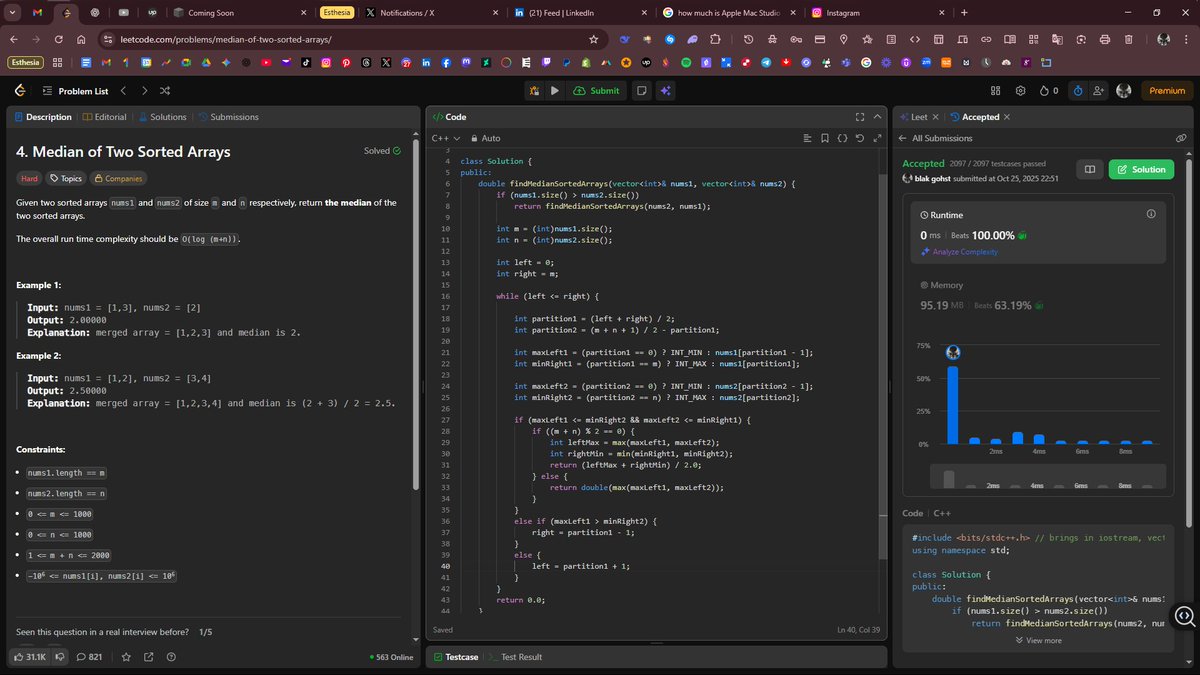Image resolution: width=1200 pixels, height=675 pixels.
Task: Open the debugger icon beside Run
Action: click(535, 91)
